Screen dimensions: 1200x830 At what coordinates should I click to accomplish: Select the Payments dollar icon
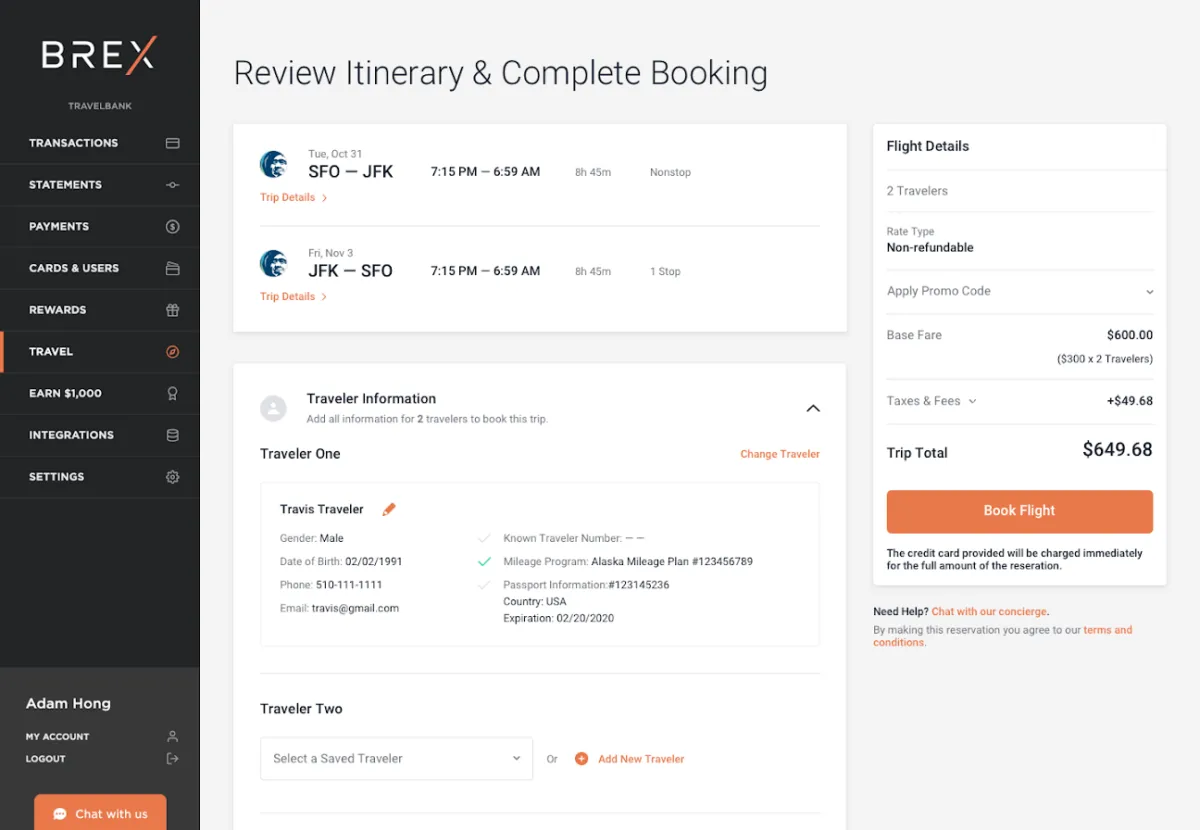point(172,226)
